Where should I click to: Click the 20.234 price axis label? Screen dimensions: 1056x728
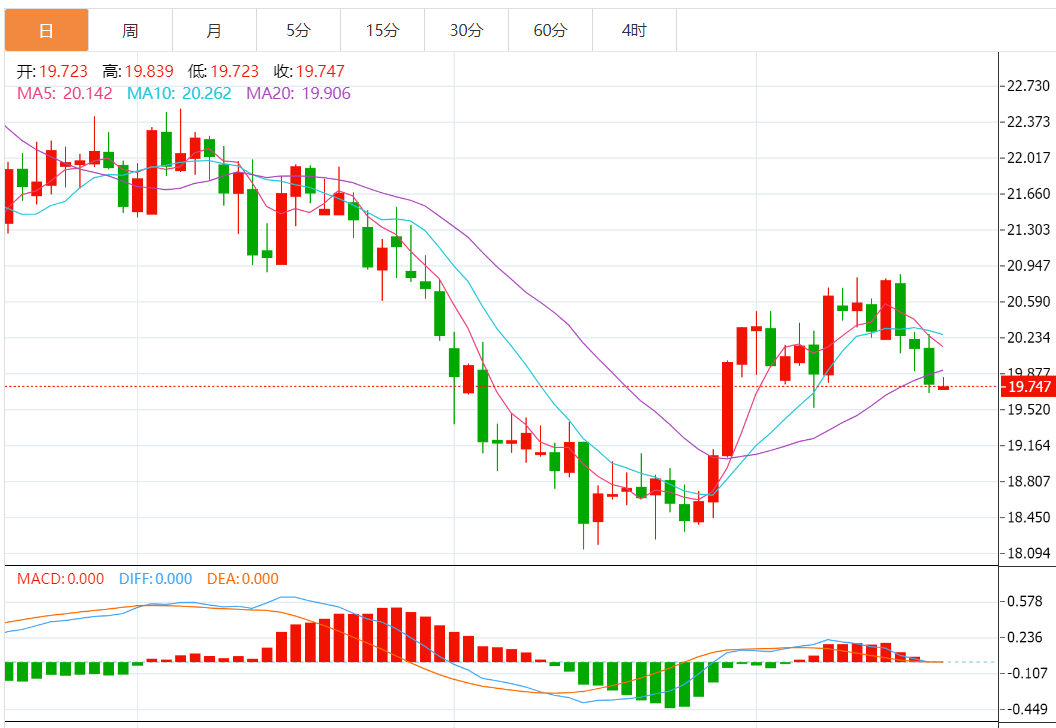click(1028, 337)
